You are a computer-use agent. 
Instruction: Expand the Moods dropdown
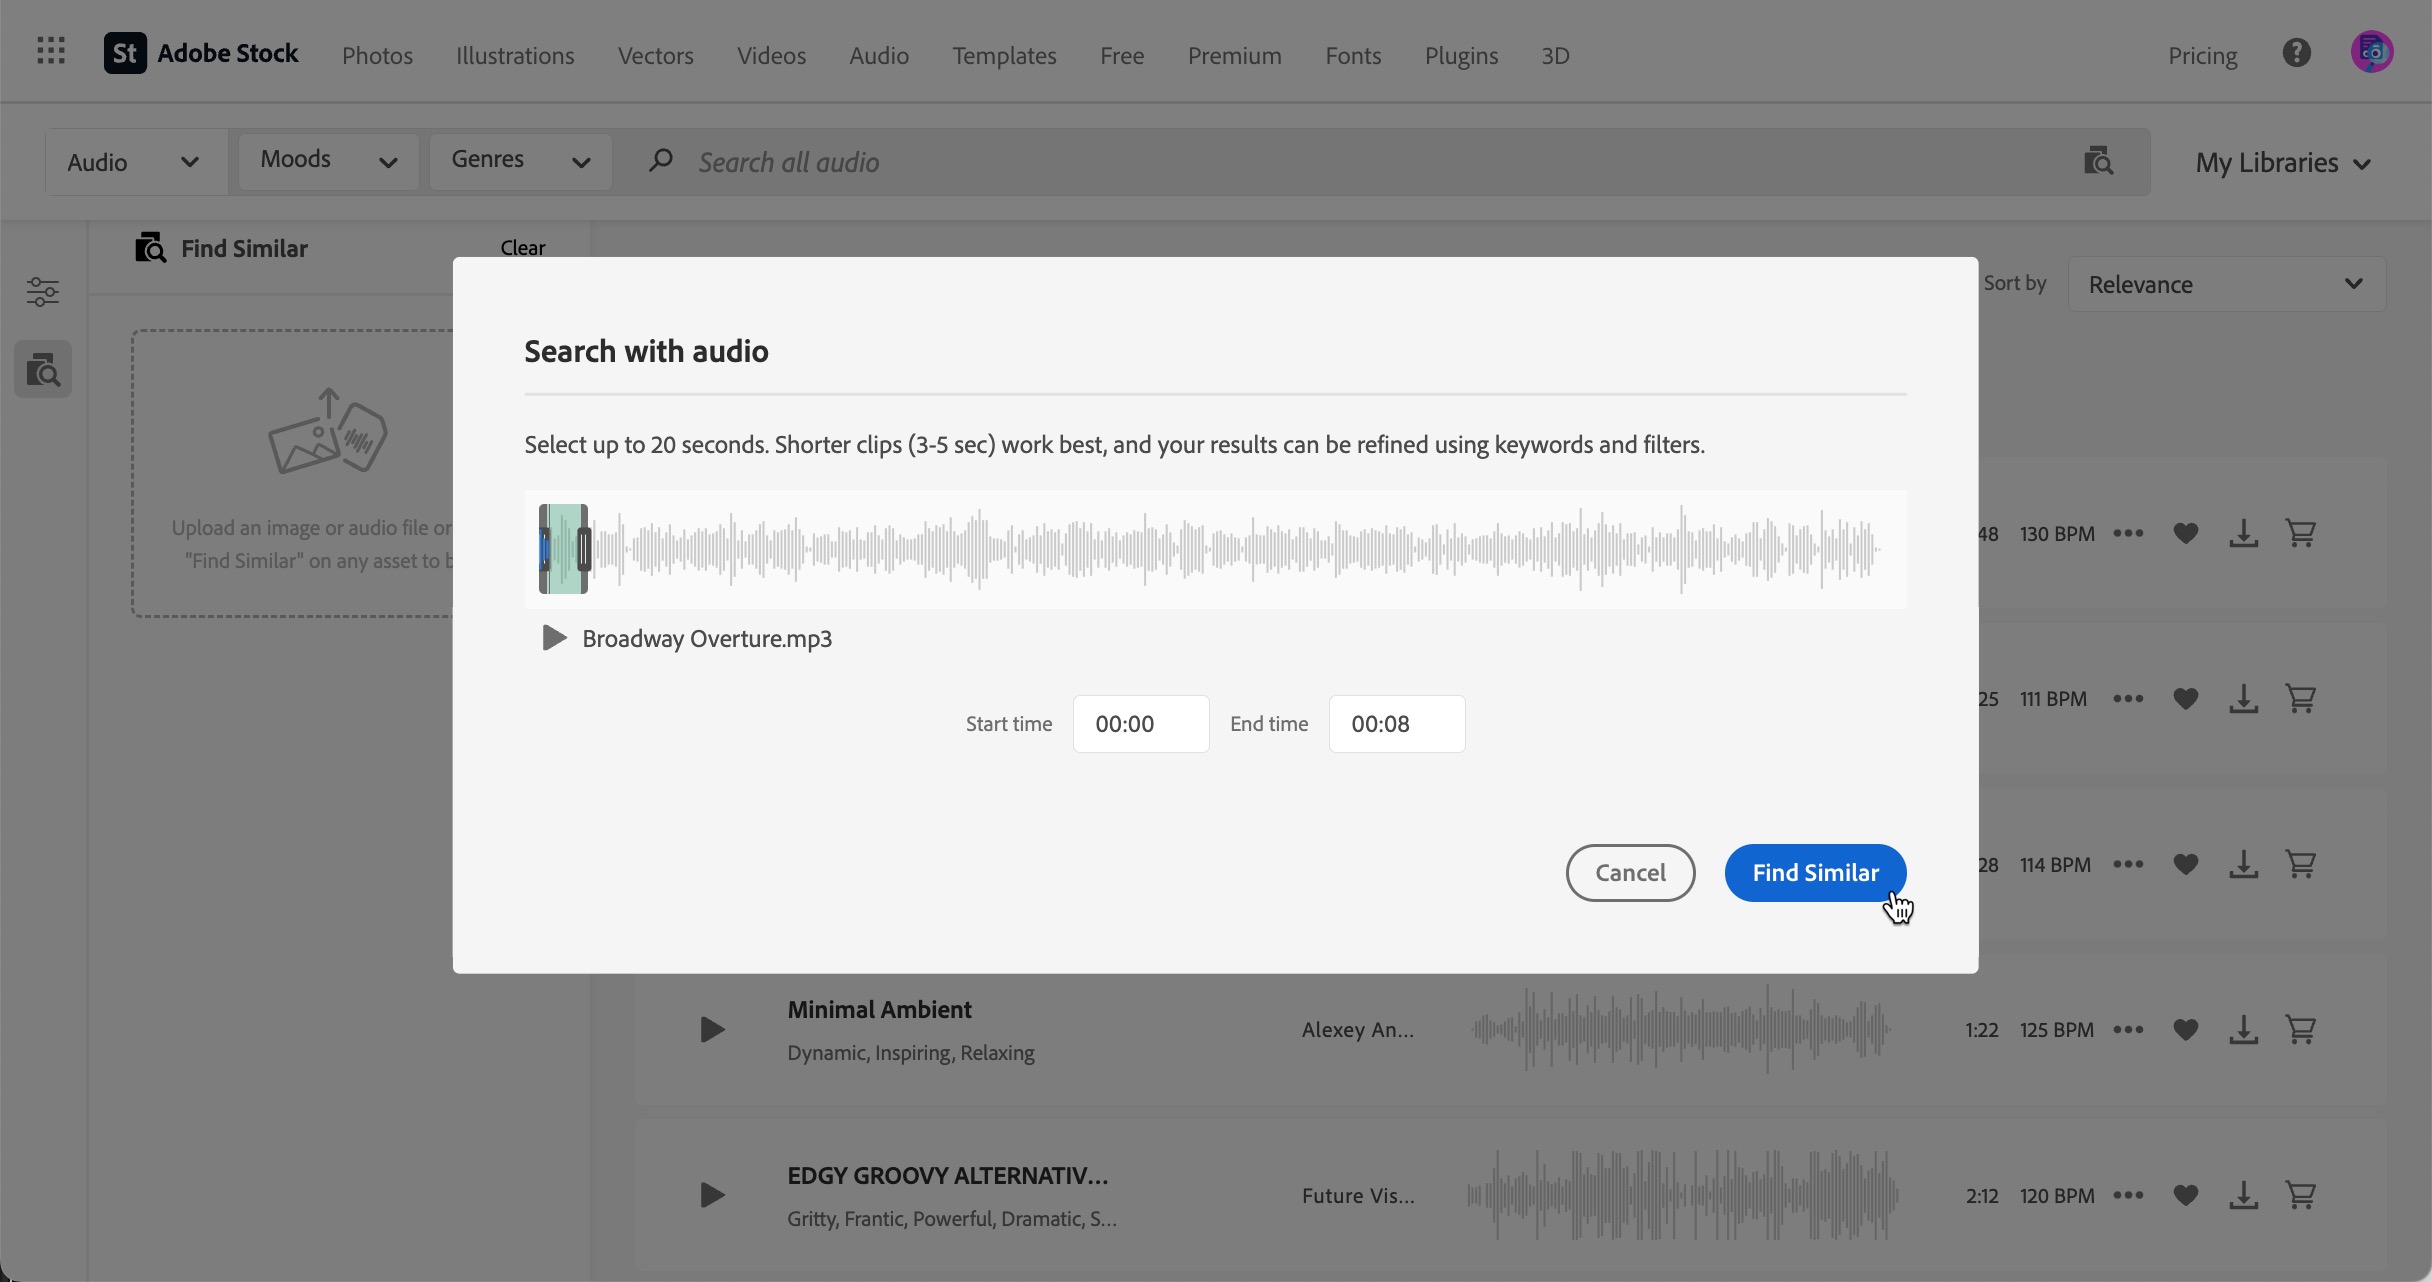(x=328, y=161)
